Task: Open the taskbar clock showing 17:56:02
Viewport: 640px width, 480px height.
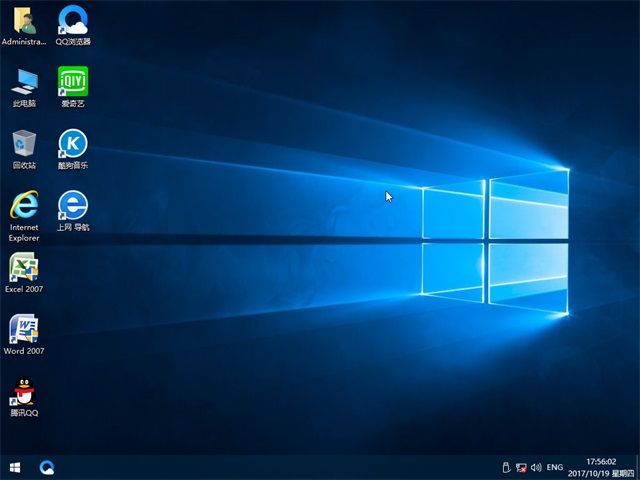Action: point(600,467)
